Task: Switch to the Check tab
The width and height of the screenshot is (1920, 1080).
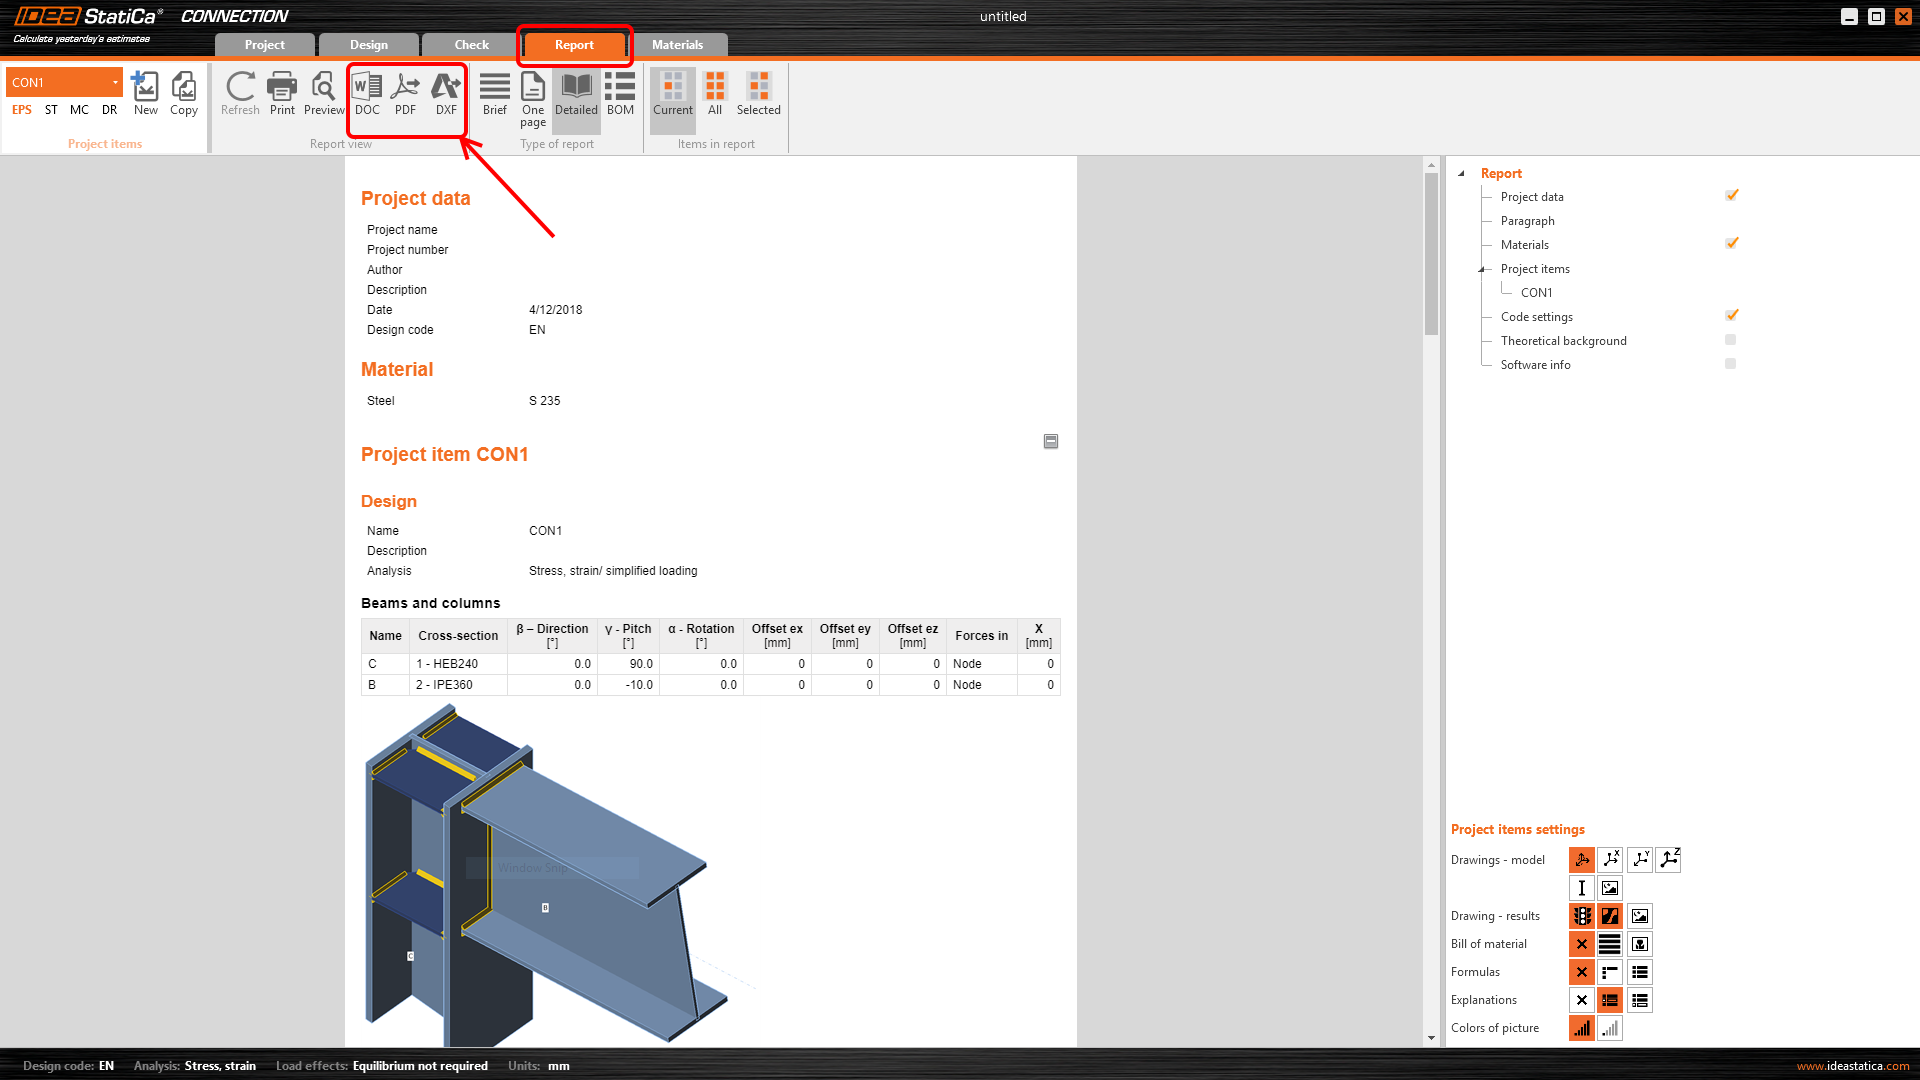Action: [471, 45]
